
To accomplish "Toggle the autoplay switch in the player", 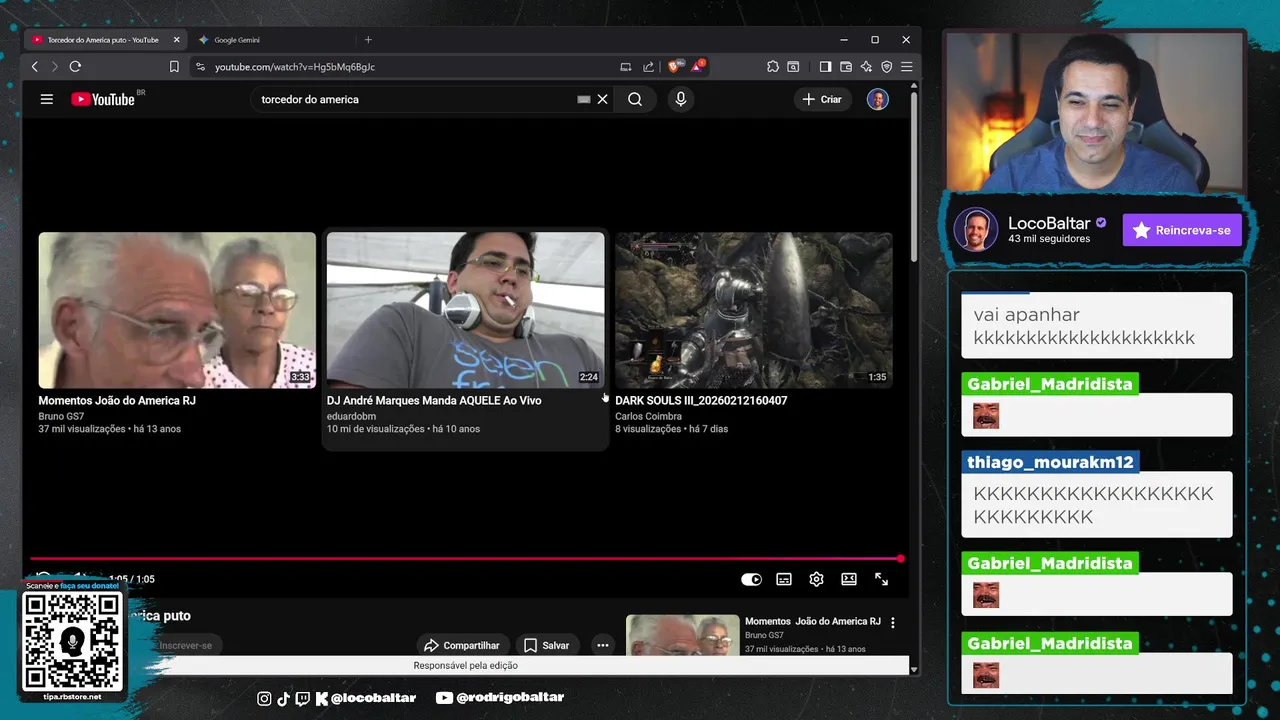I will 751,579.
